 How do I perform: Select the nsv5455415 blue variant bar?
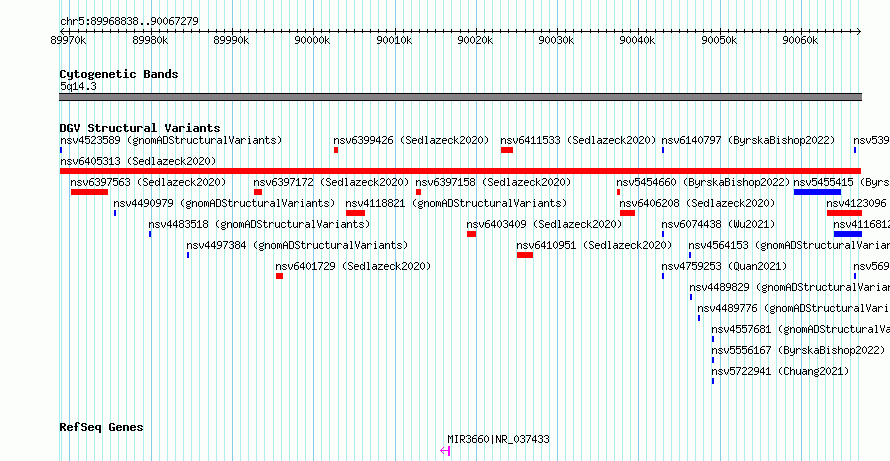(817, 192)
